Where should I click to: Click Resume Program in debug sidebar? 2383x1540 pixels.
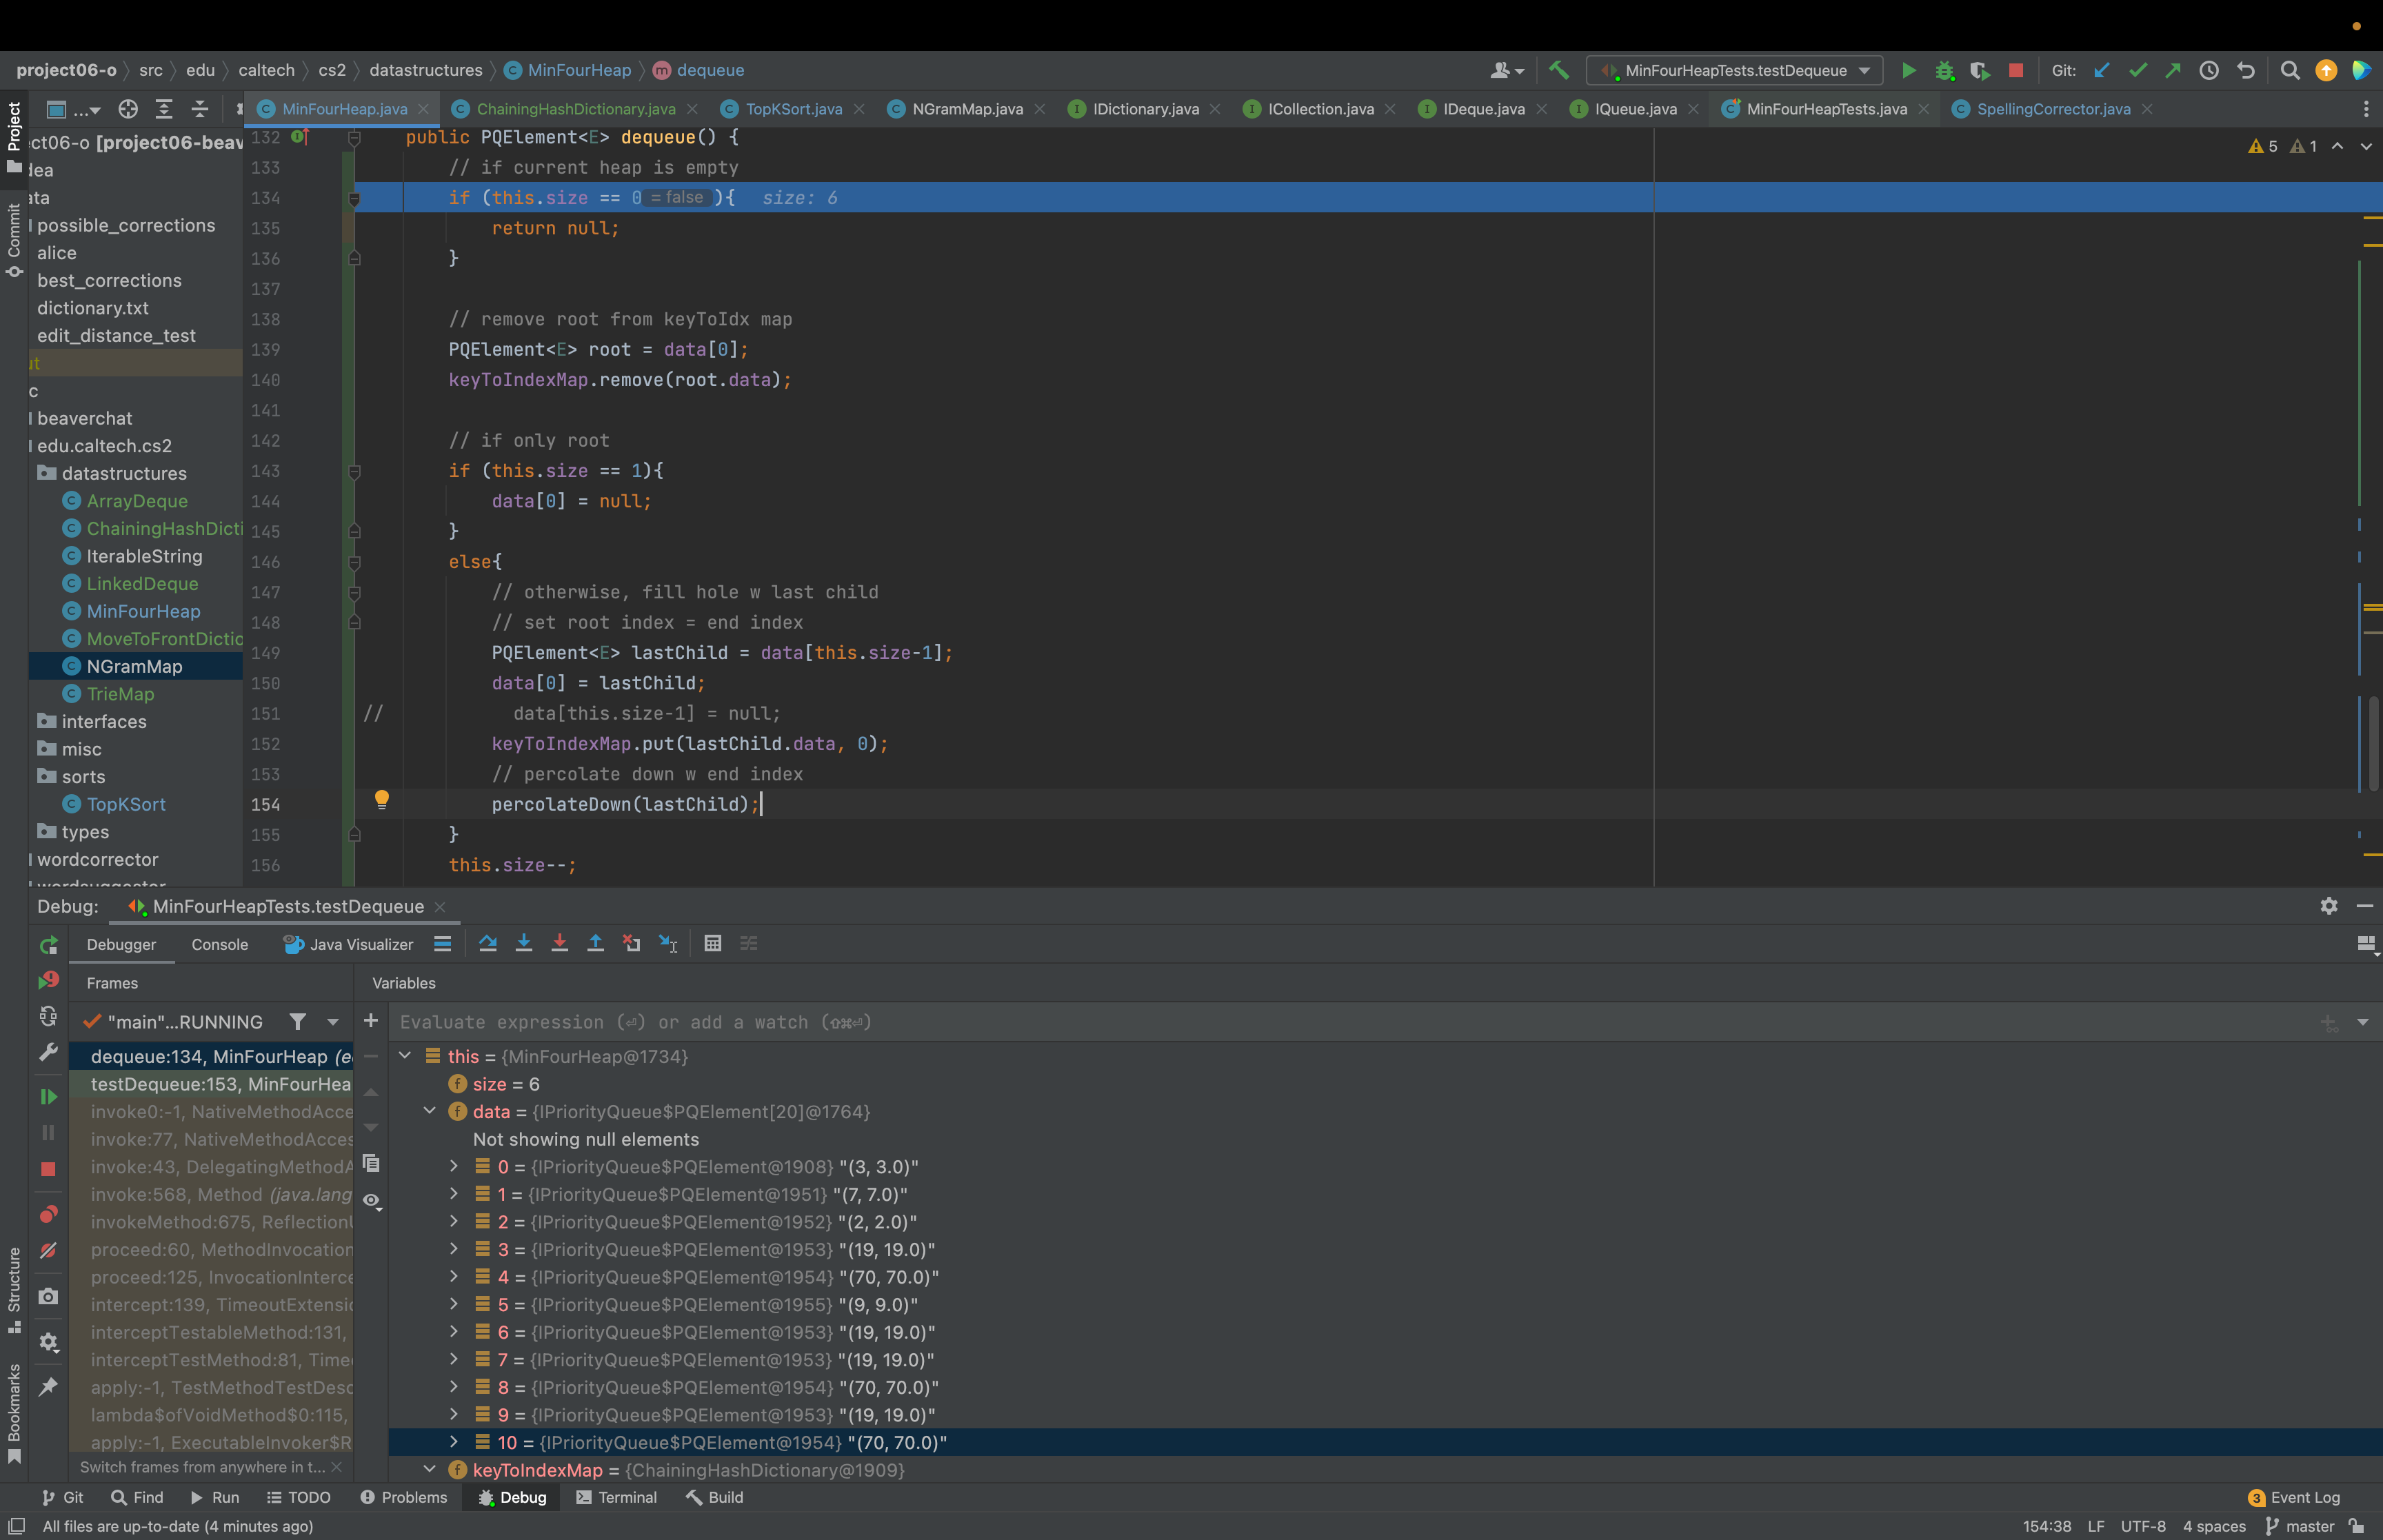click(x=48, y=1097)
